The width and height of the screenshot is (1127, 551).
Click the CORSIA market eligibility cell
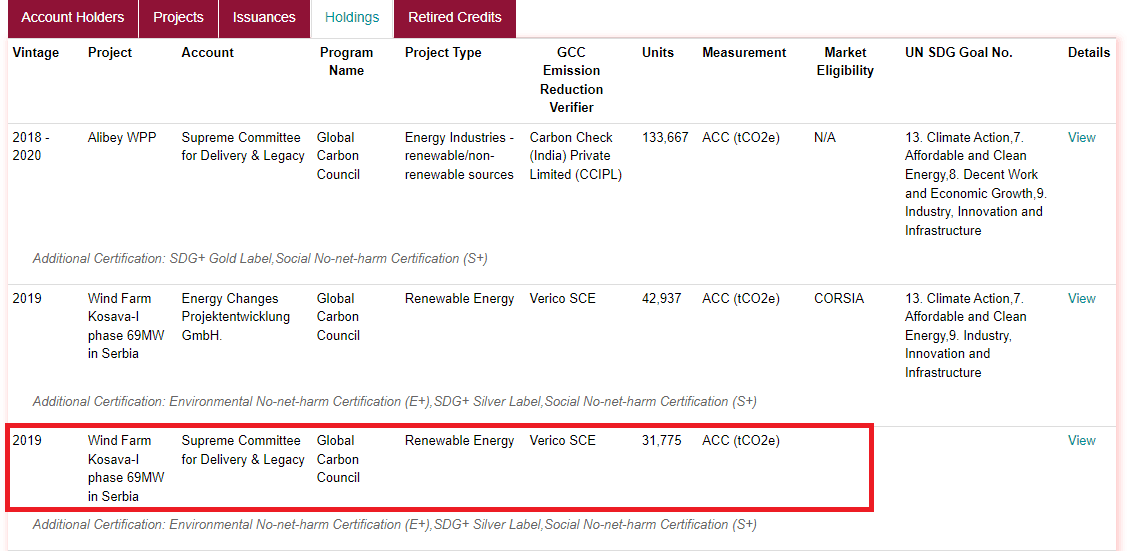838,299
